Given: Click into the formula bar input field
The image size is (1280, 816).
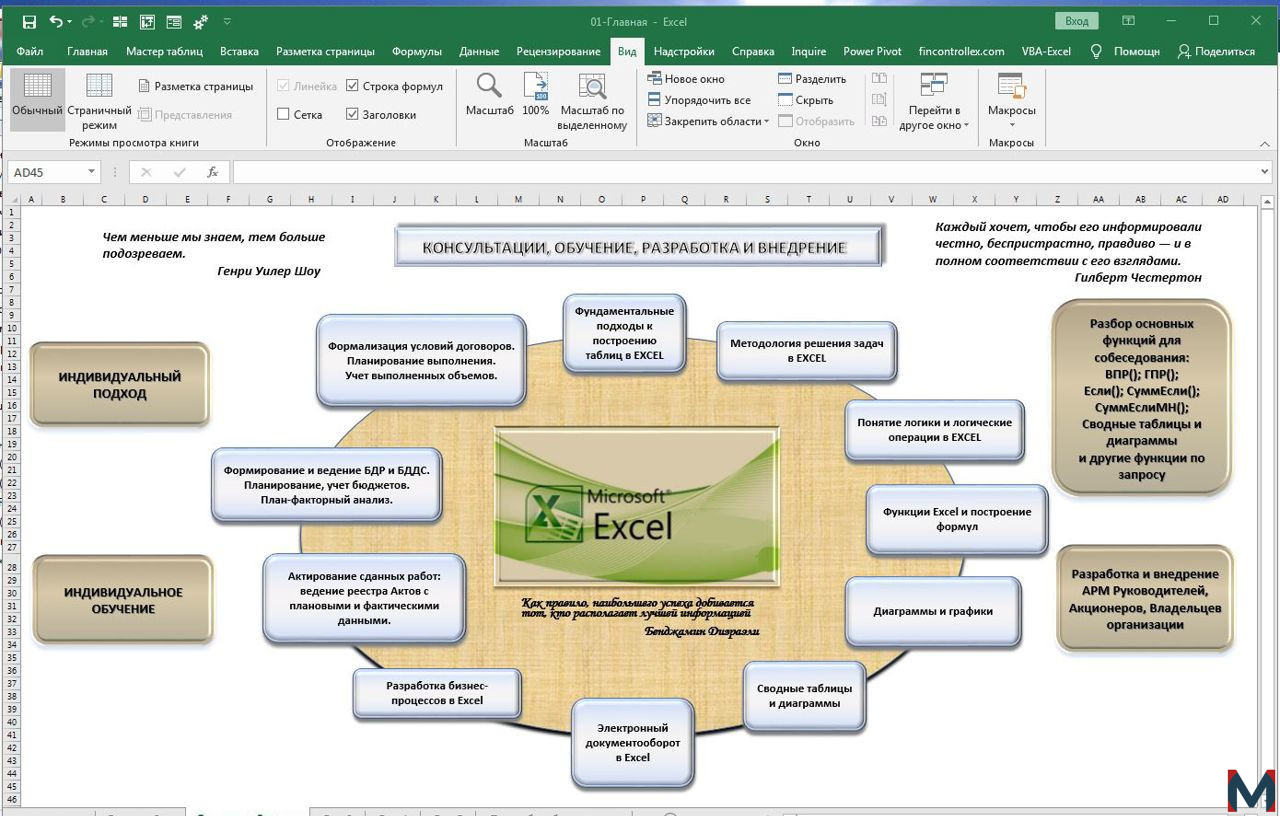Looking at the screenshot, I should click(745, 172).
